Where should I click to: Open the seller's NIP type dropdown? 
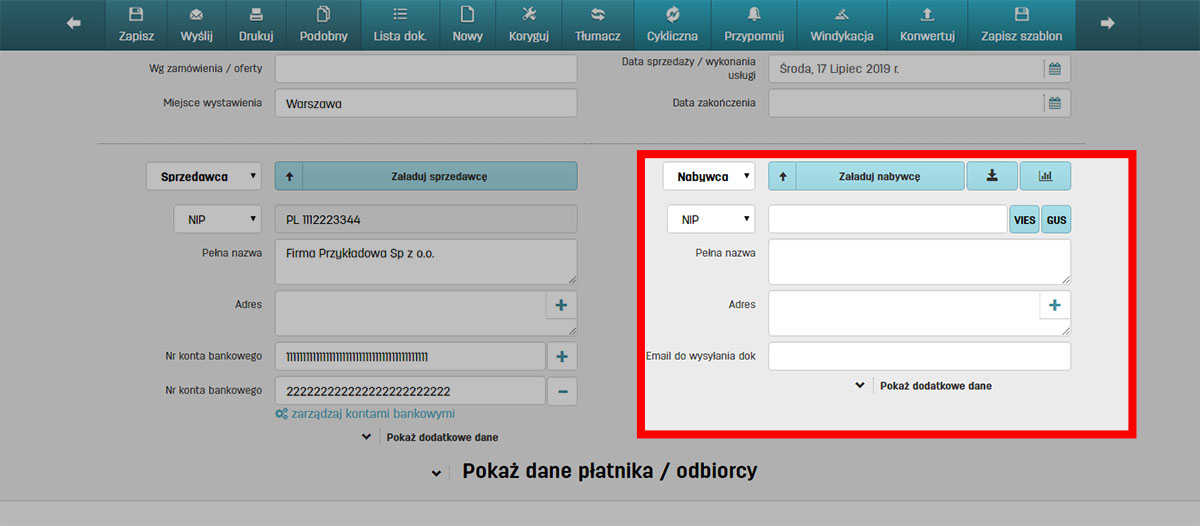(x=217, y=219)
